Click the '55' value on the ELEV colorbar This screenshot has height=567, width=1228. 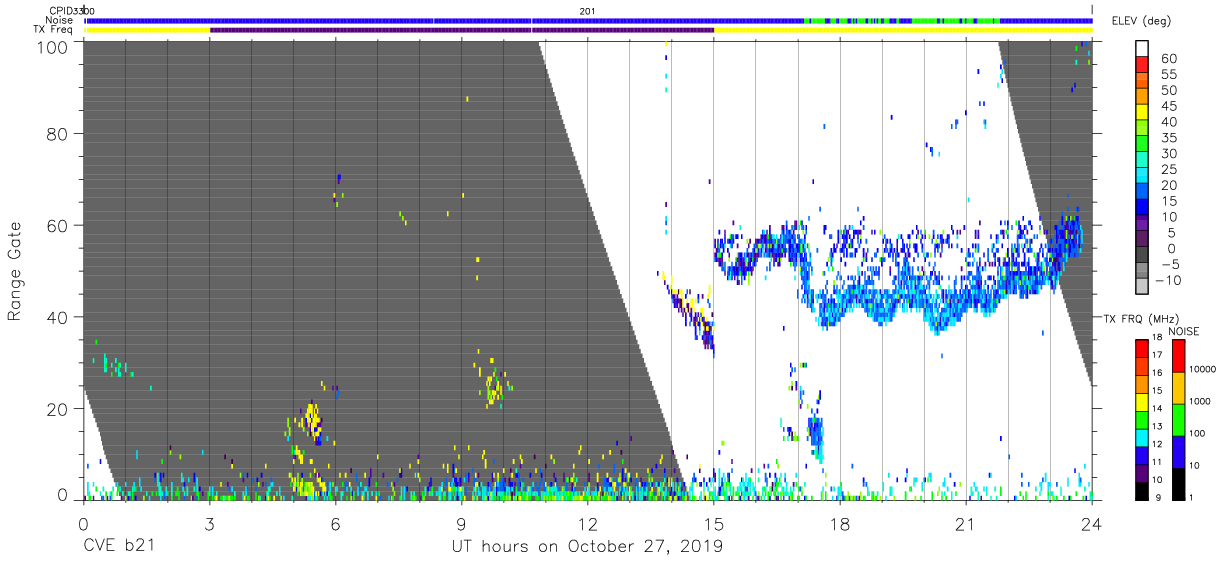click(1168, 74)
